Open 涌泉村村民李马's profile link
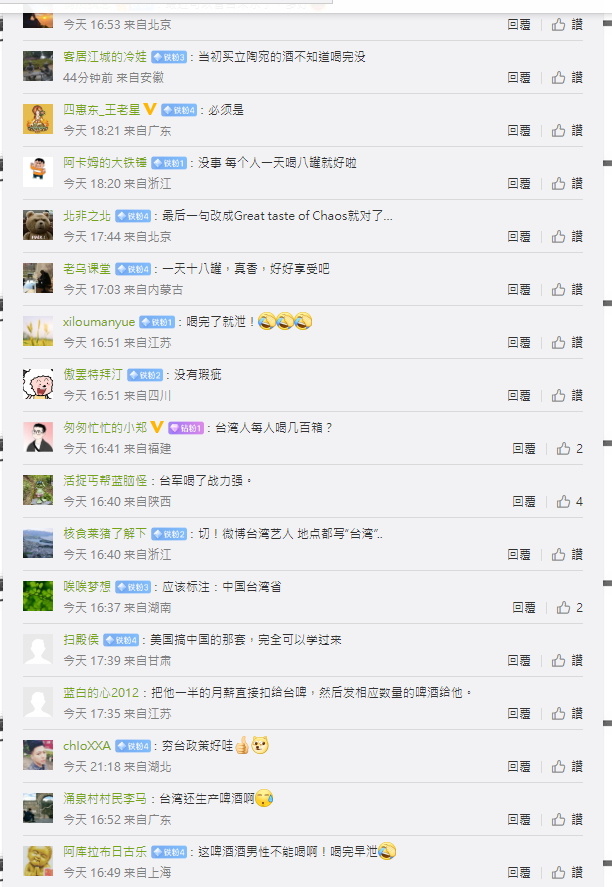Screen dimensions: 612x887 (105, 798)
